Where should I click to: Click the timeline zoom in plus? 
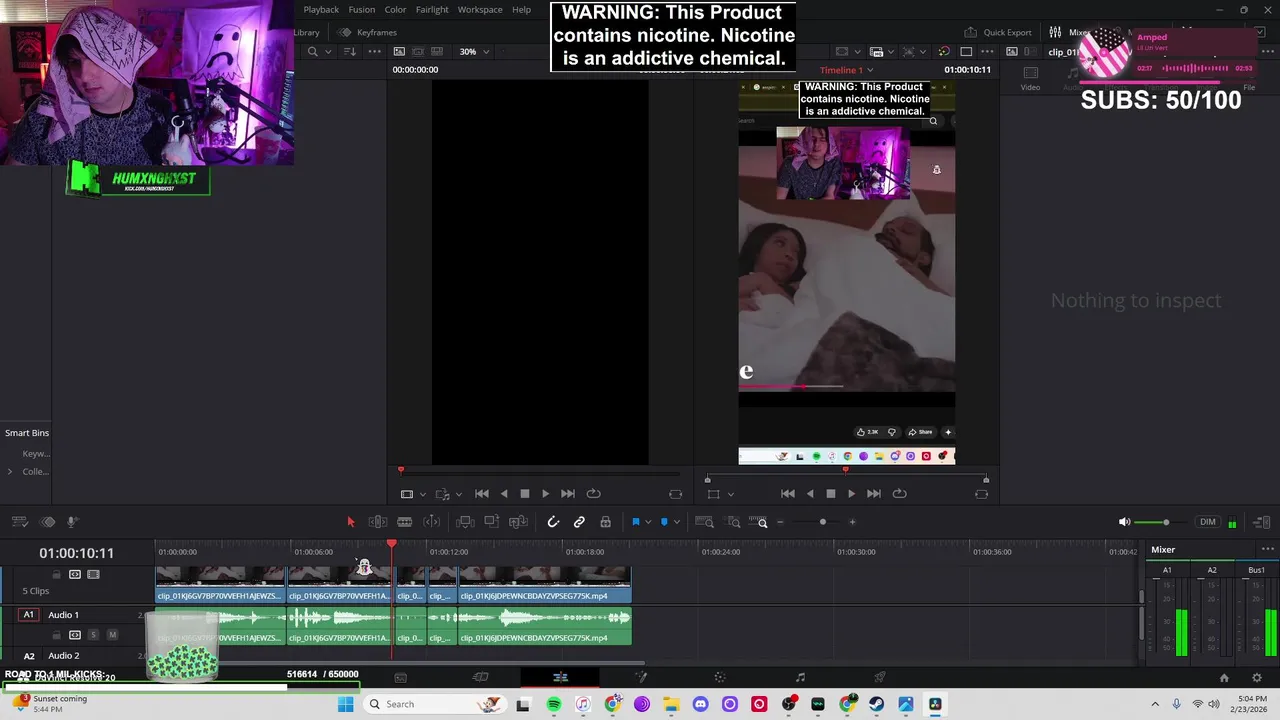pos(852,522)
